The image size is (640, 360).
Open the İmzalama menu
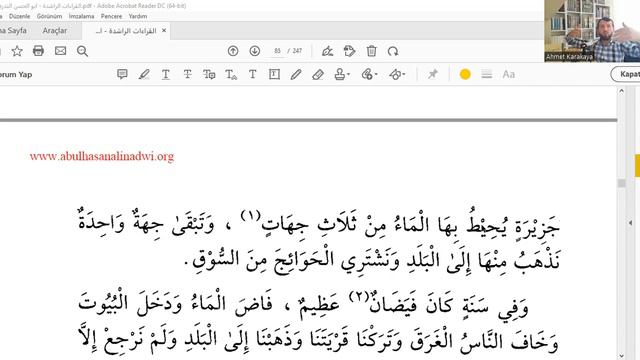(81, 16)
